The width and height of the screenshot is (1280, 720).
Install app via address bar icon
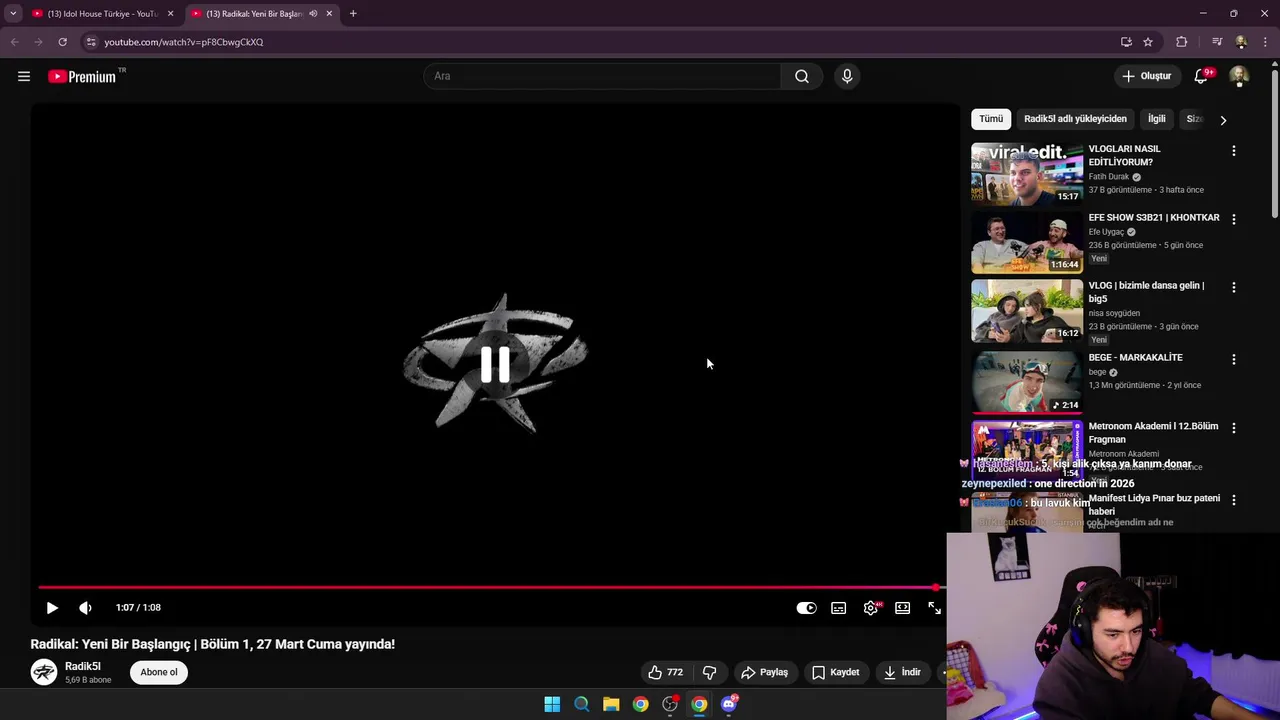coord(1126,42)
